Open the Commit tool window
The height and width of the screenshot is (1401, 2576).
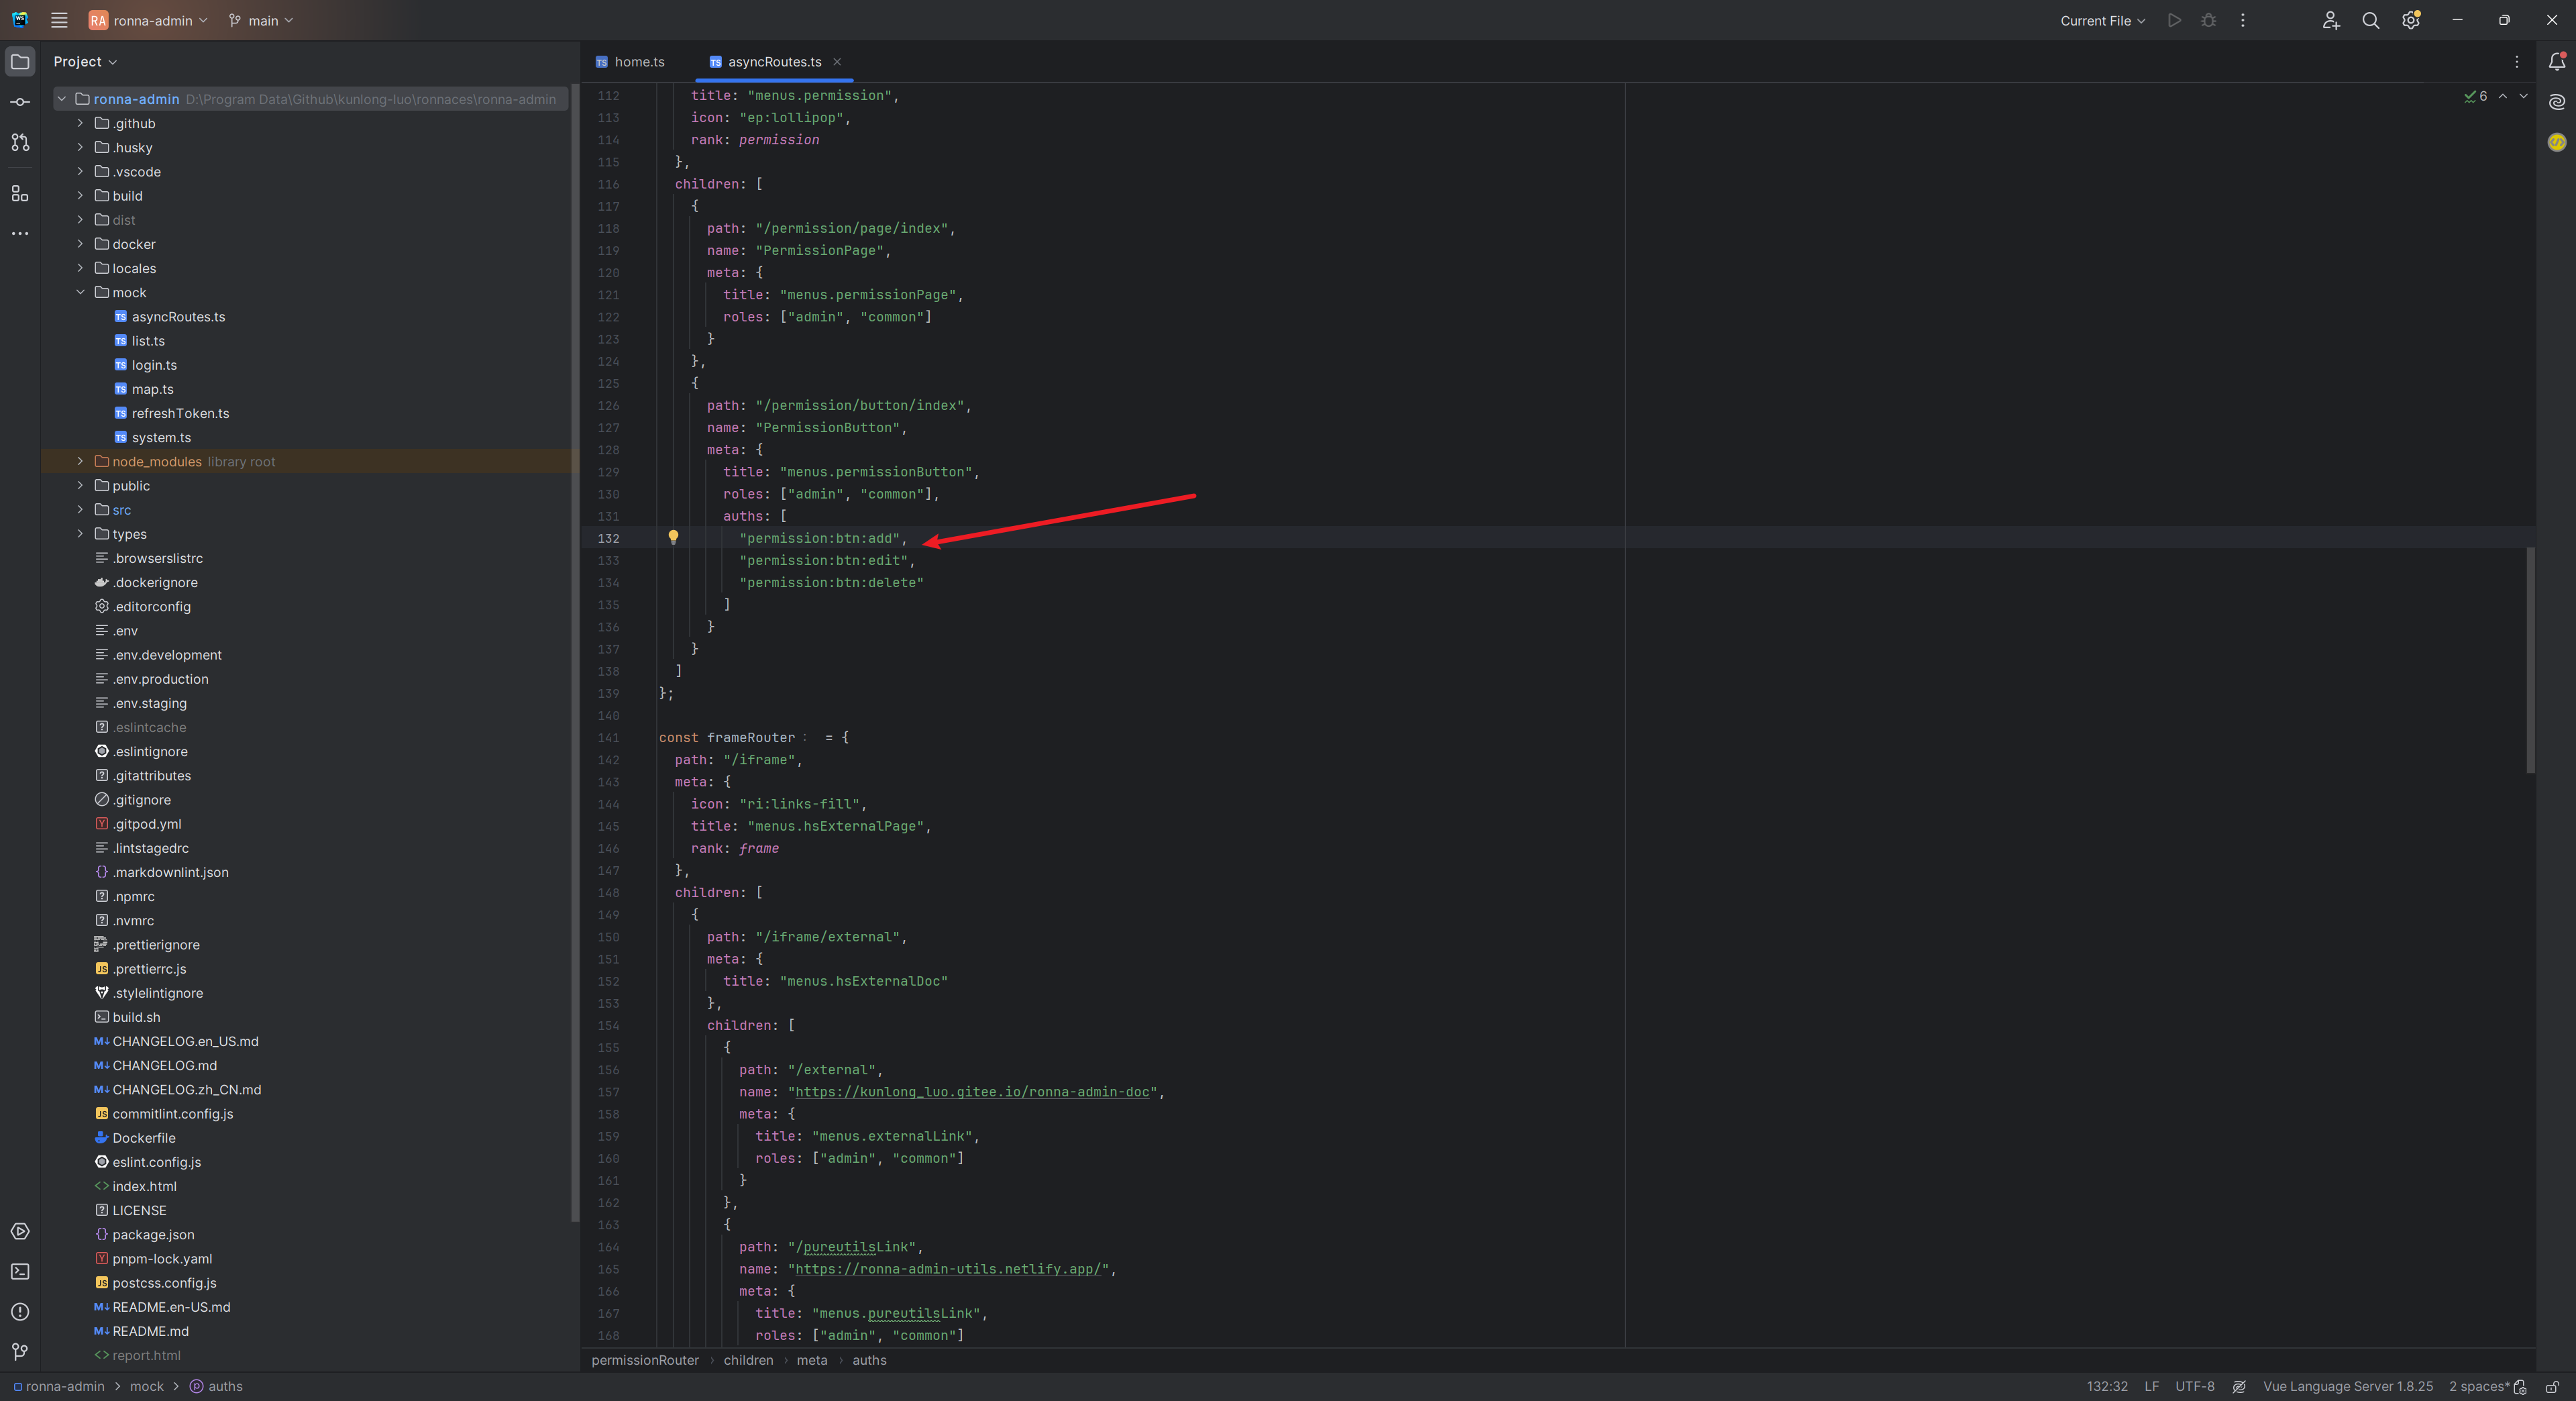[20, 102]
